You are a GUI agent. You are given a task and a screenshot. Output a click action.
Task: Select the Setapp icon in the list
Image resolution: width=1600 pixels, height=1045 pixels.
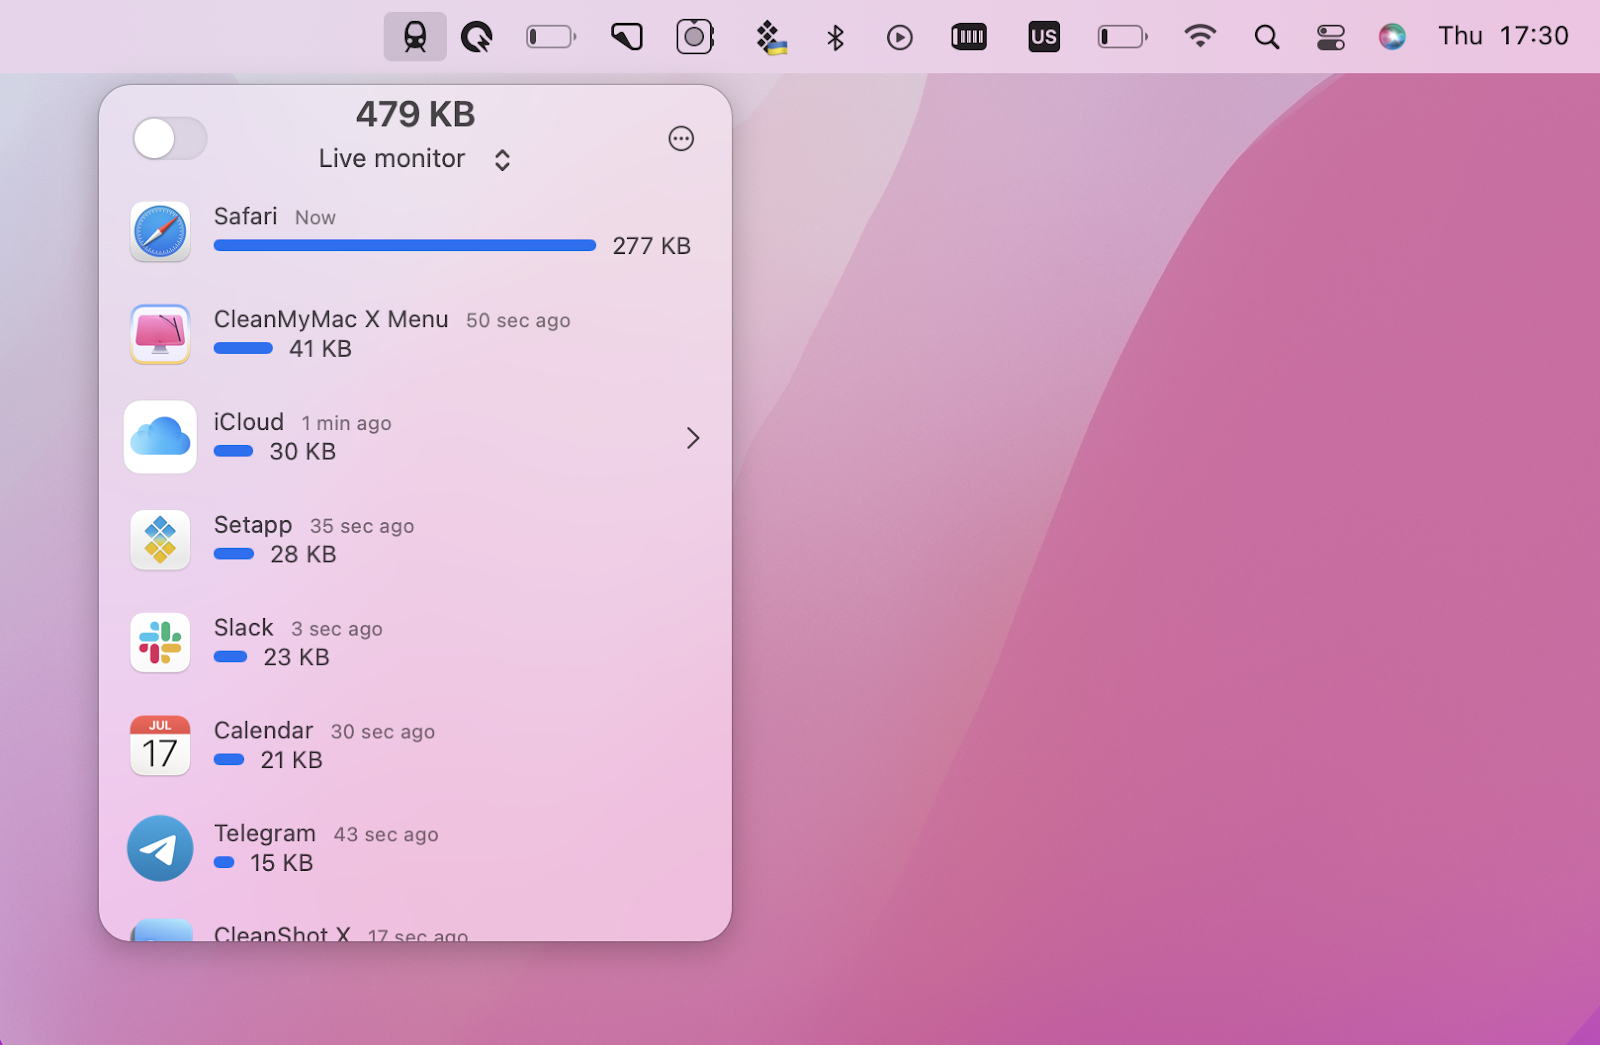pyautogui.click(x=160, y=540)
